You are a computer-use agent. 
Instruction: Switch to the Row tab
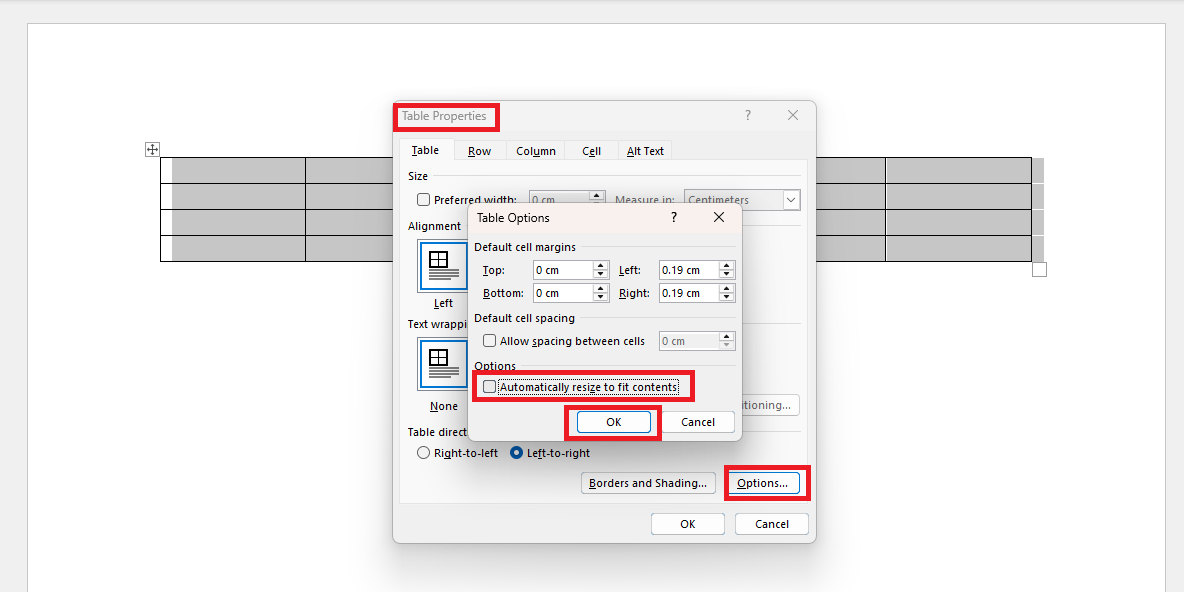pyautogui.click(x=479, y=151)
